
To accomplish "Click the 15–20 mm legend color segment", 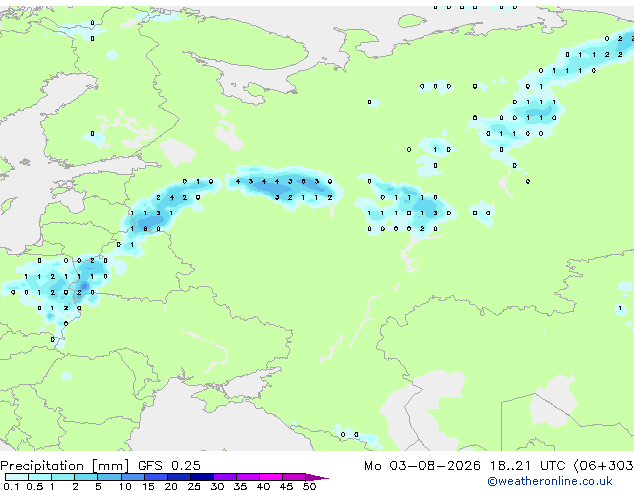I will click(x=155, y=477).
